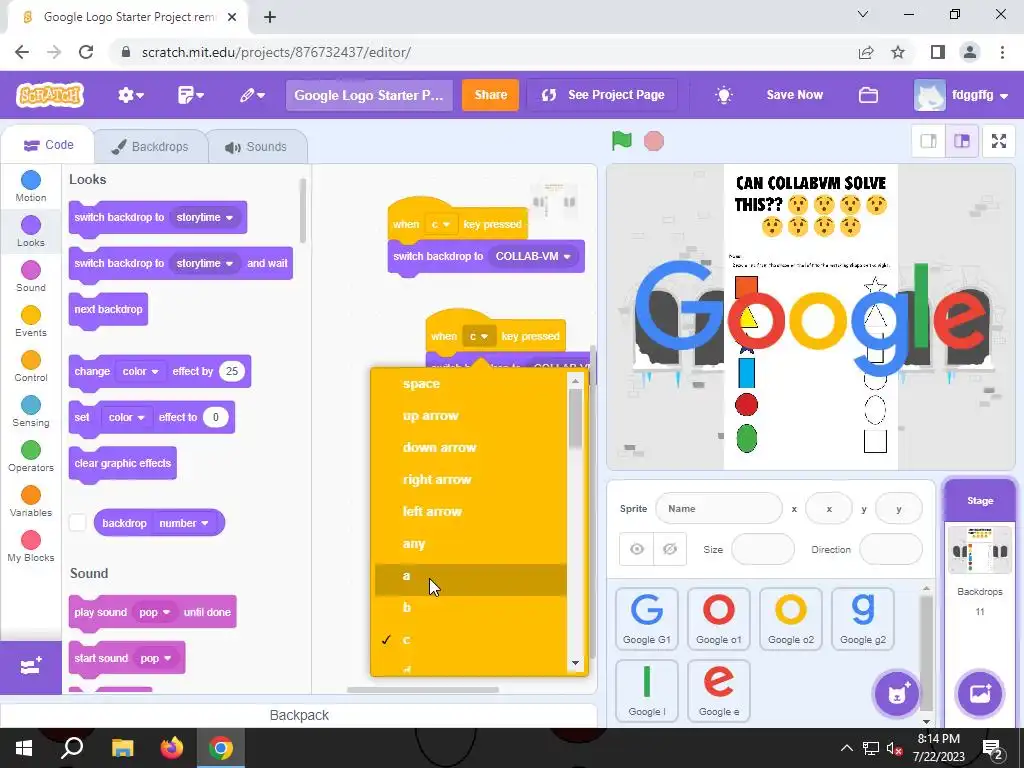Viewport: 1024px width, 768px height.
Task: Click the orange Share button
Action: pos(490,95)
